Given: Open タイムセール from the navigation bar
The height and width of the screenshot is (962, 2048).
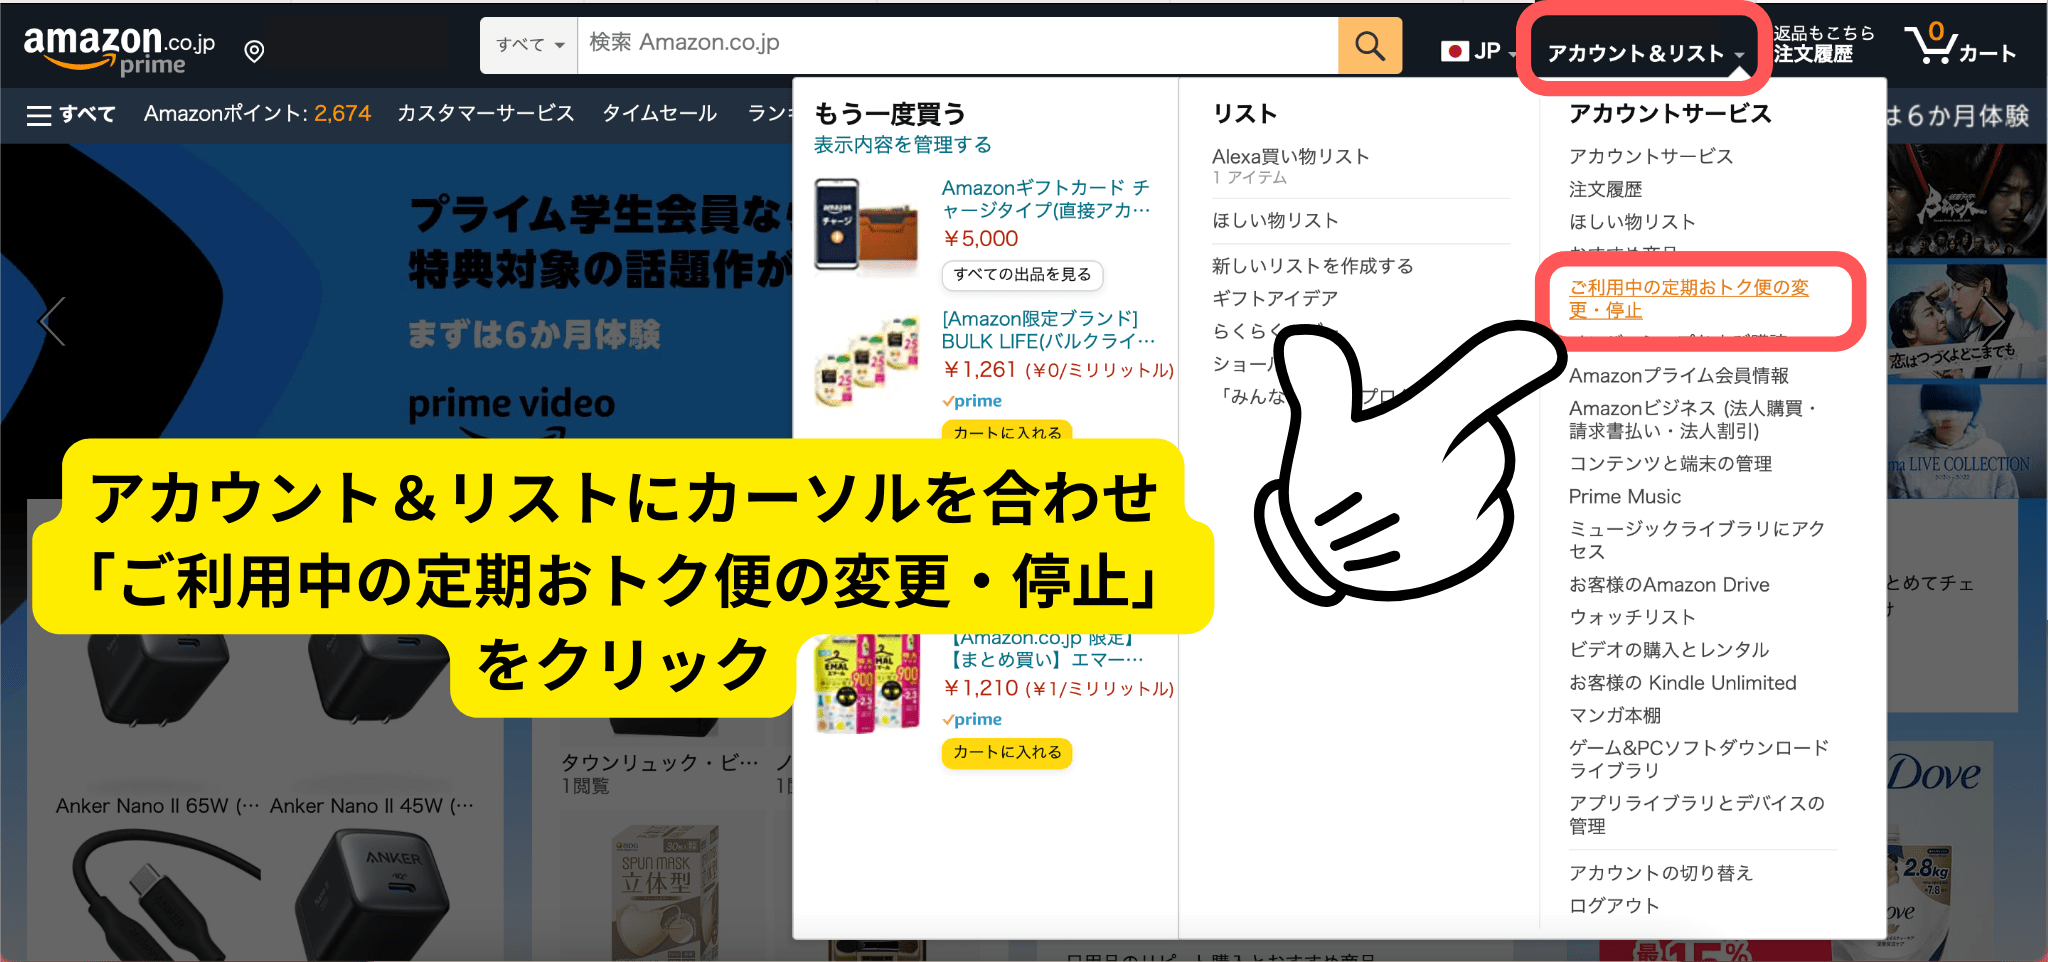Looking at the screenshot, I should [x=659, y=114].
